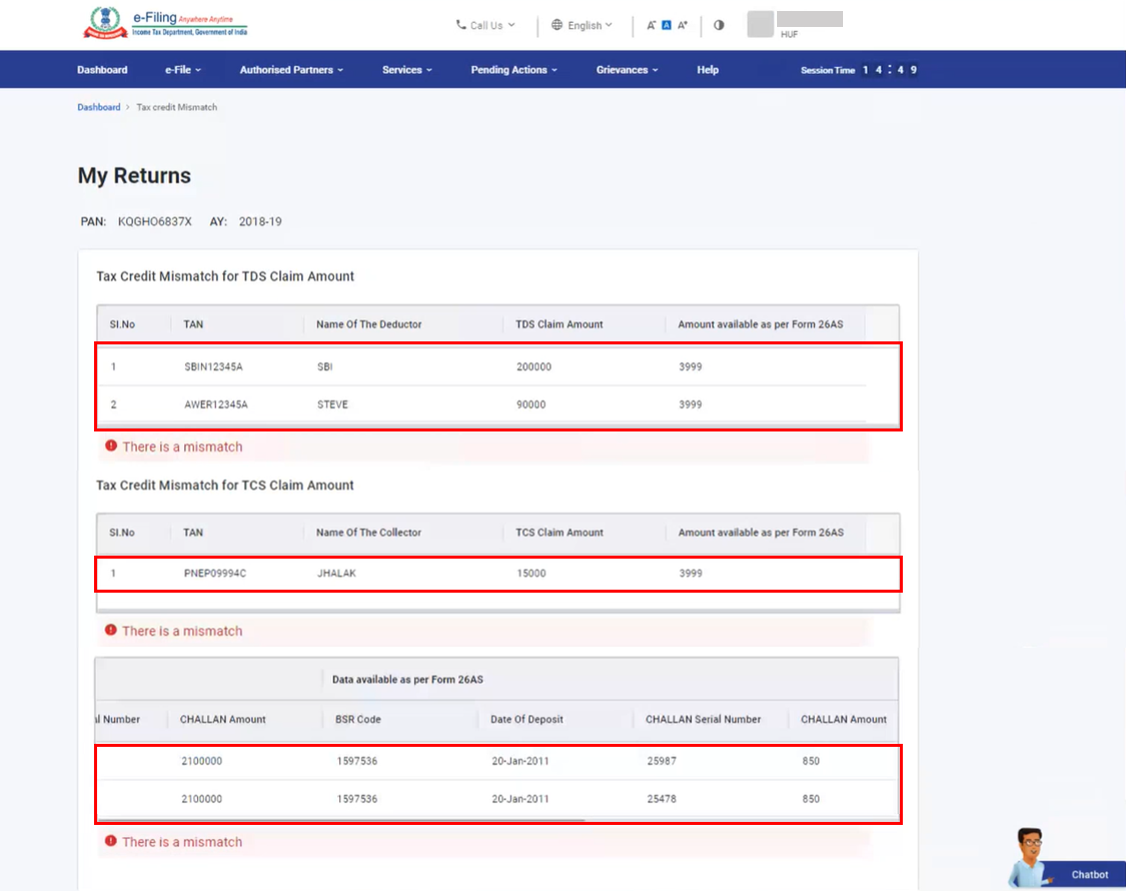1126x891 pixels.
Task: Expand the Pending Actions dropdown
Action: coord(513,69)
